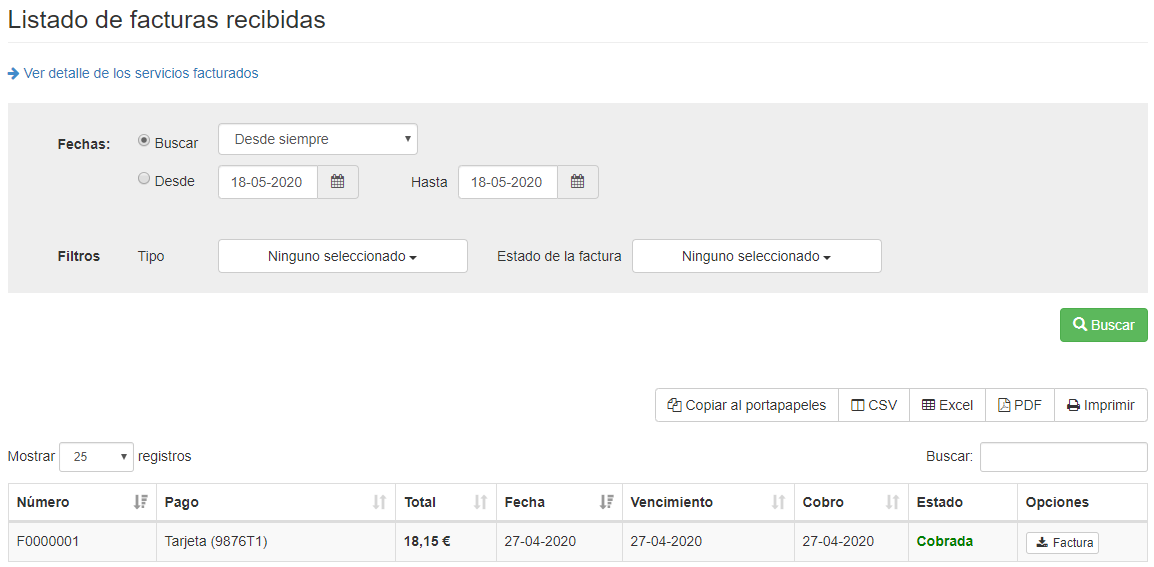The image size is (1154, 567).
Task: Expand the 'Desde siempre' period dropdown
Action: (317, 139)
